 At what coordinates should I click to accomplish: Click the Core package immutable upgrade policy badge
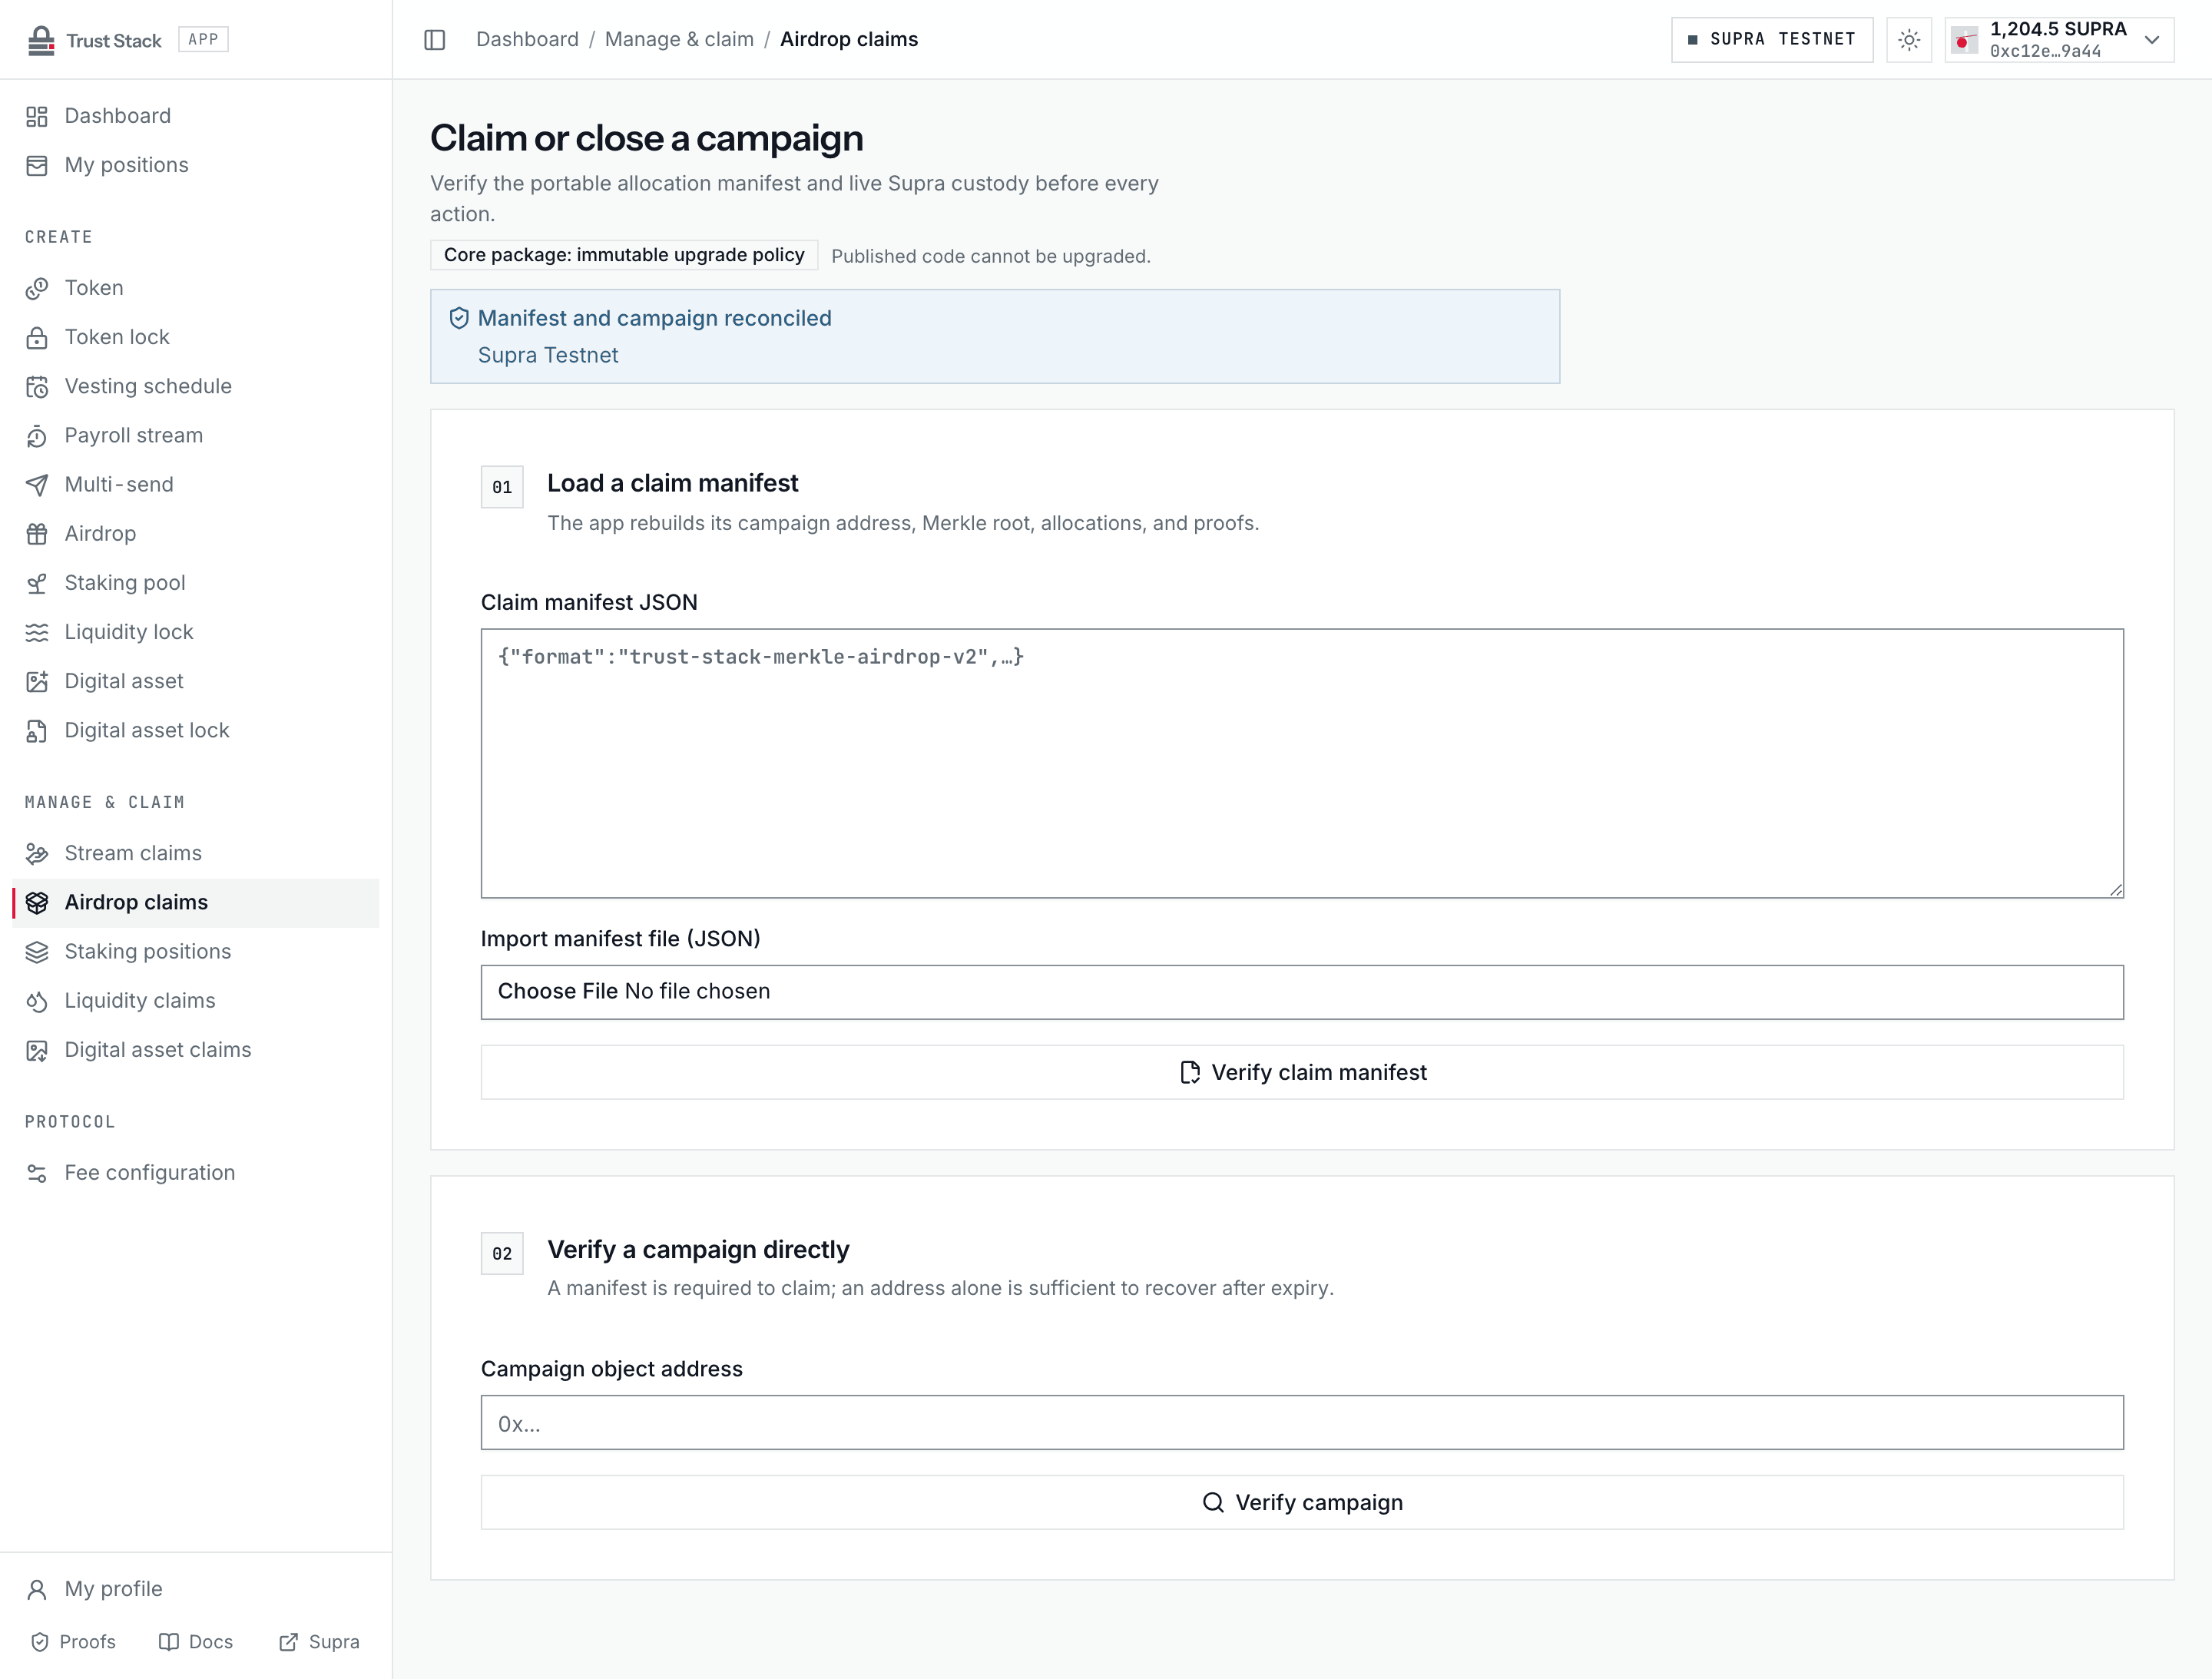pos(624,255)
